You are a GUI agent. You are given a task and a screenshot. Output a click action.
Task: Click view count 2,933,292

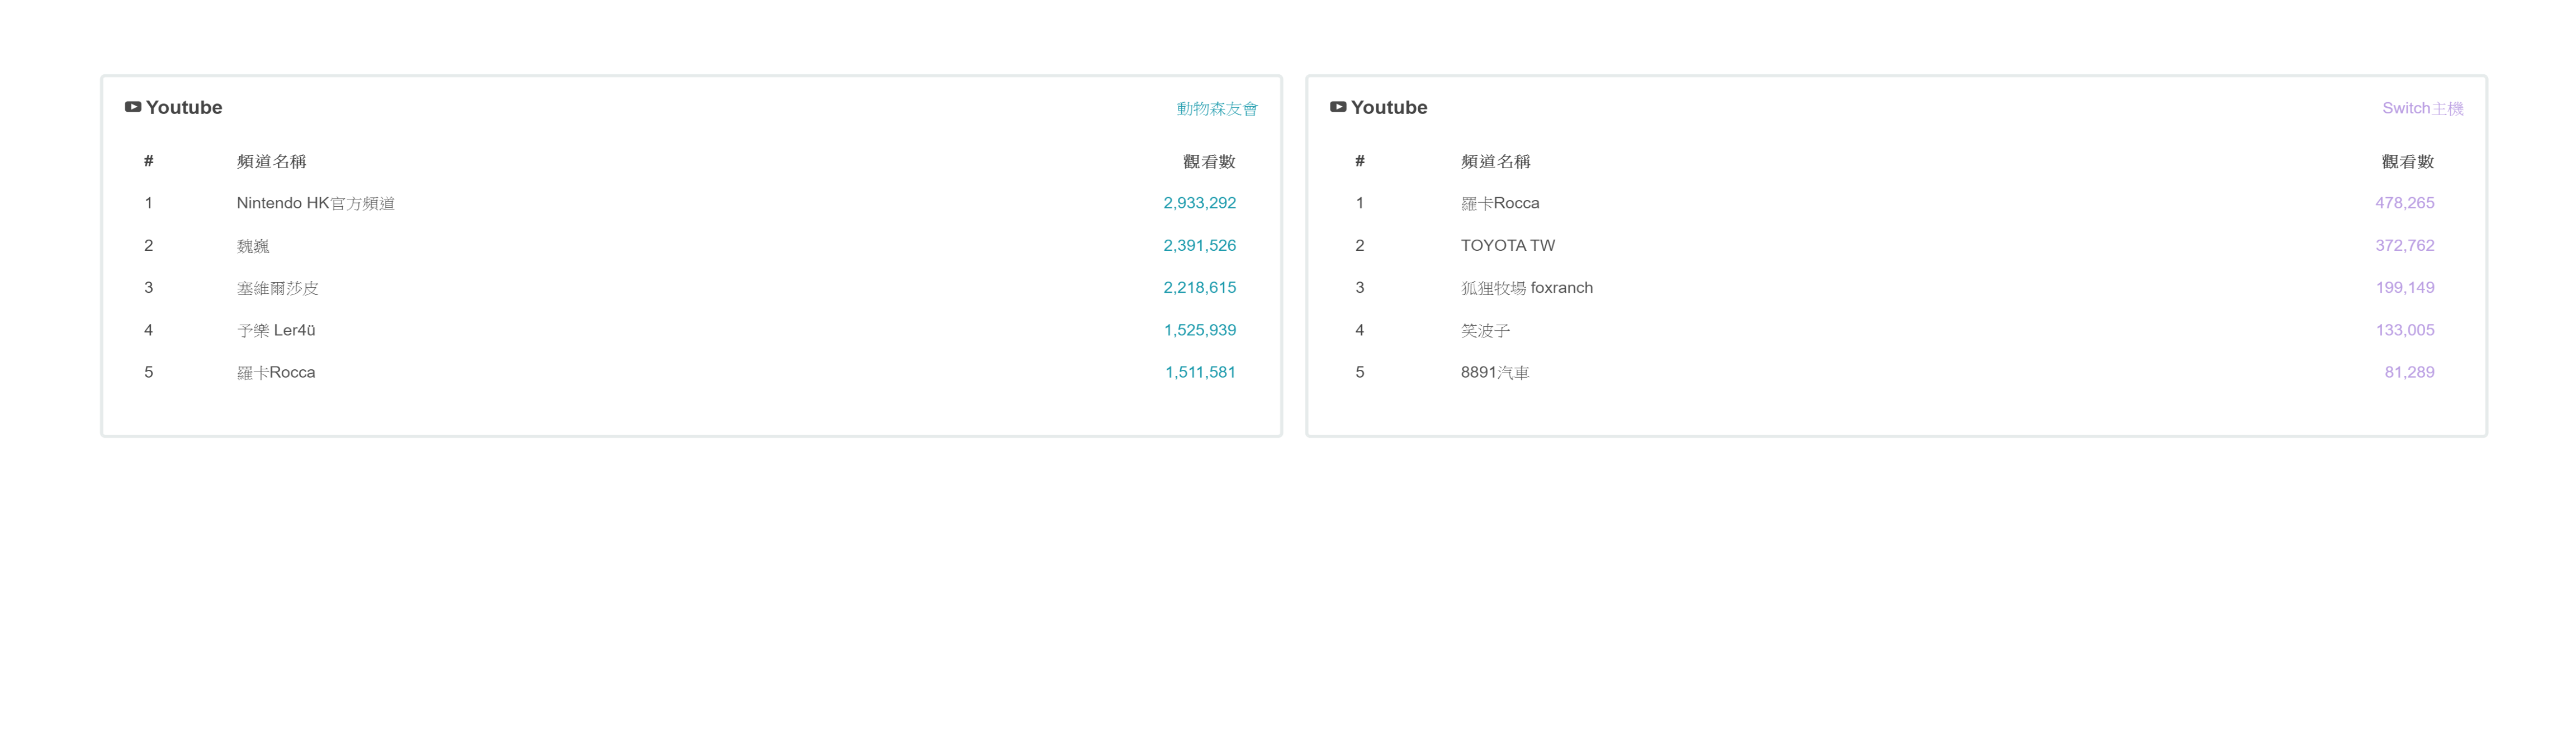[1199, 203]
